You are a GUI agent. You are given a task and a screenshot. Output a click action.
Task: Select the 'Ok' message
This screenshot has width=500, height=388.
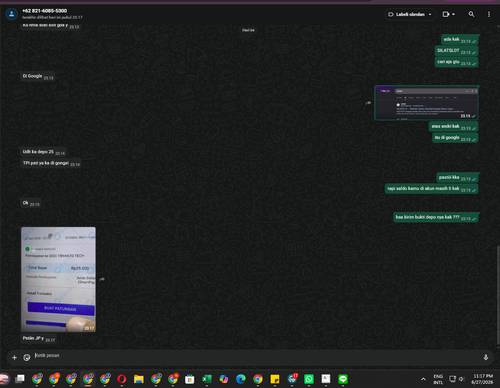coord(31,203)
